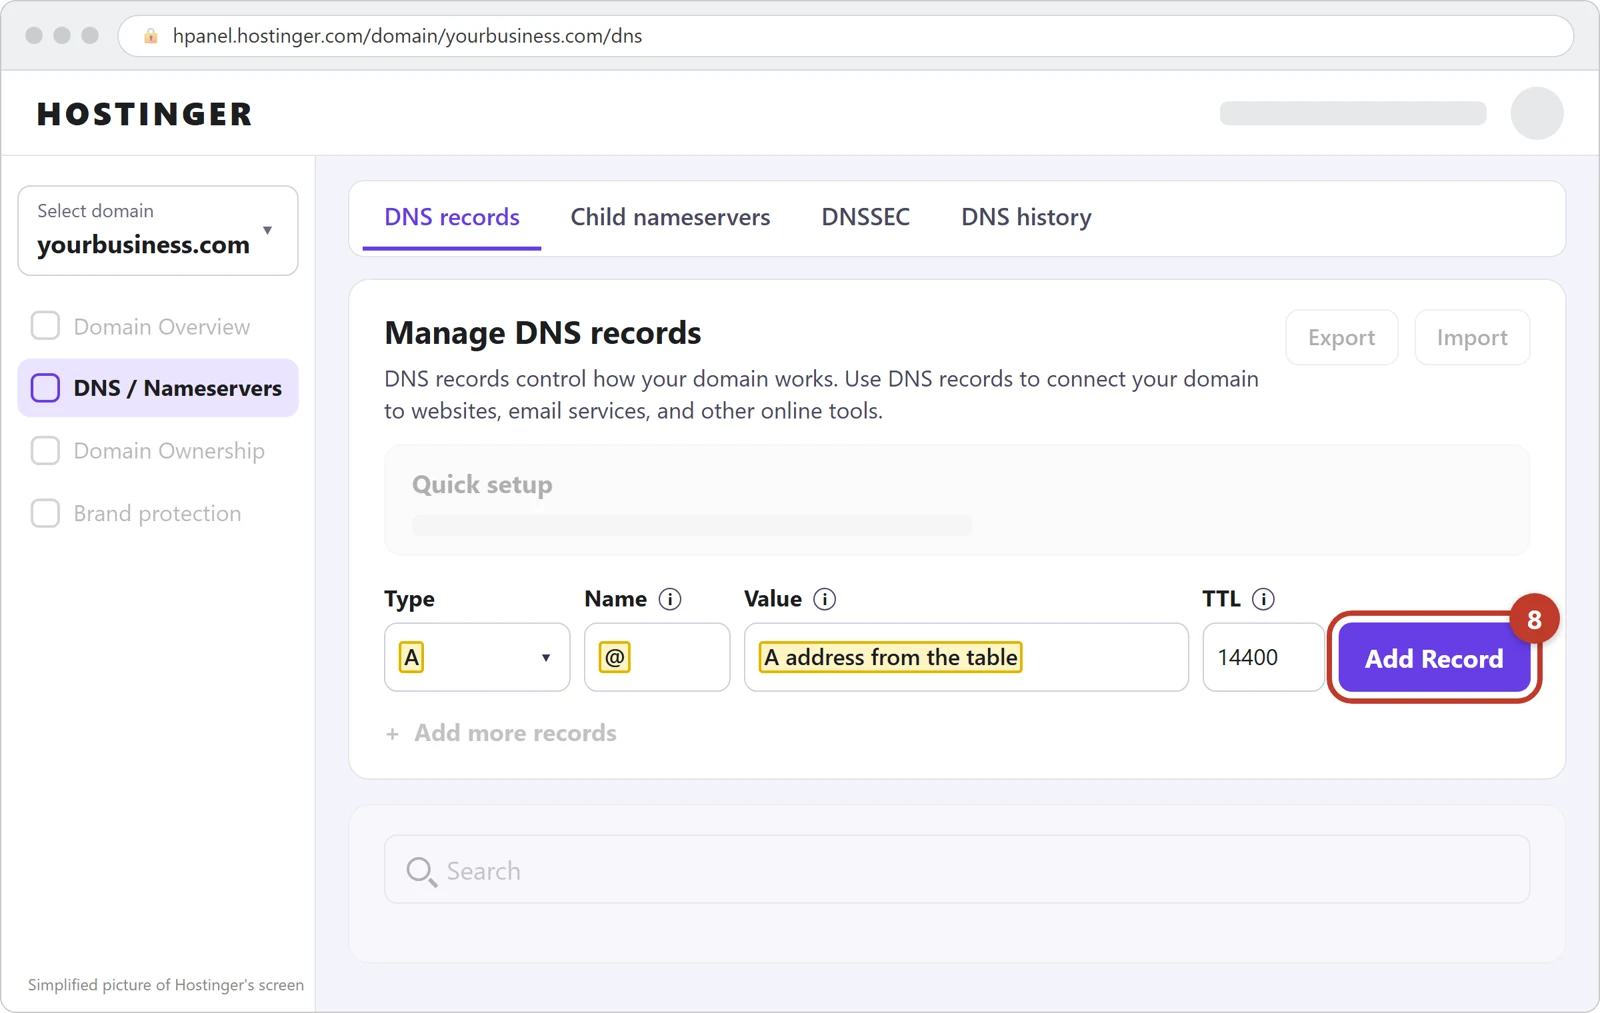Image resolution: width=1600 pixels, height=1013 pixels.
Task: Open the record Type dropdown
Action: coord(477,657)
